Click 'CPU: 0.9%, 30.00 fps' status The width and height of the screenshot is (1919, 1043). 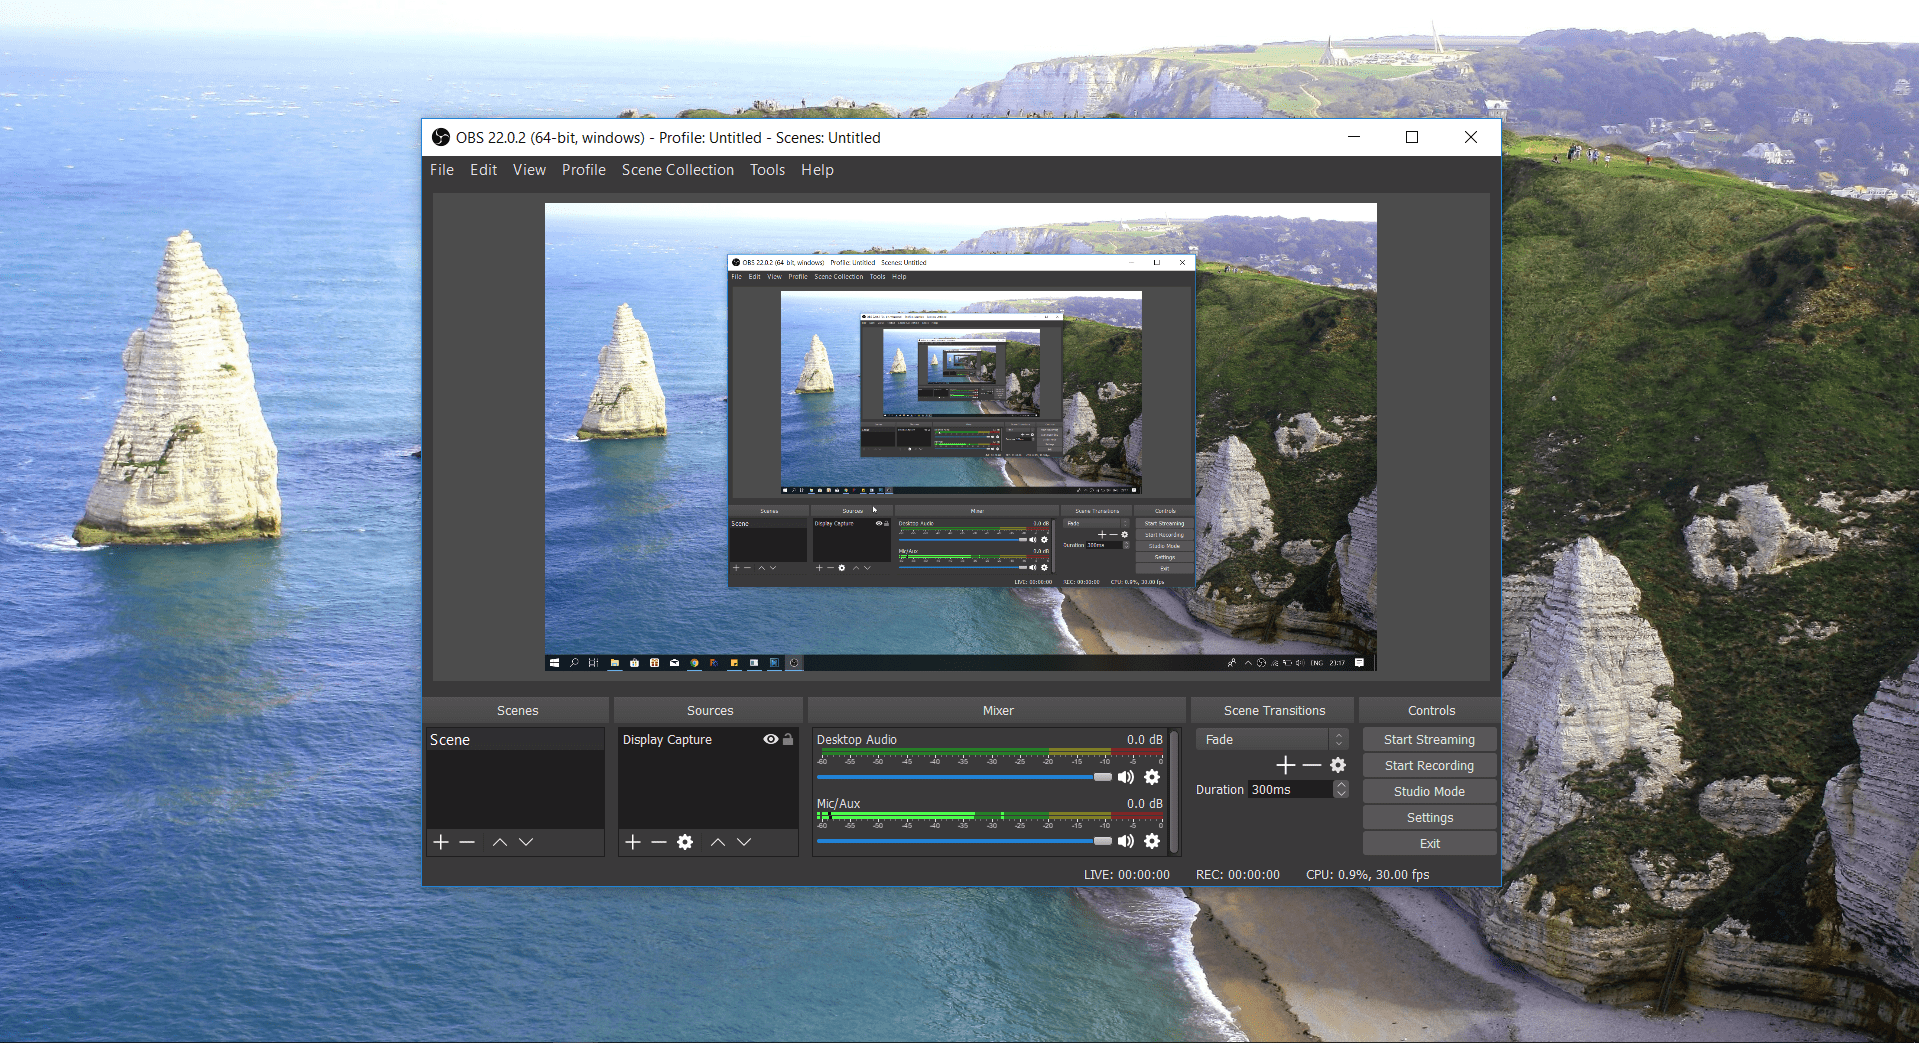pyautogui.click(x=1368, y=874)
